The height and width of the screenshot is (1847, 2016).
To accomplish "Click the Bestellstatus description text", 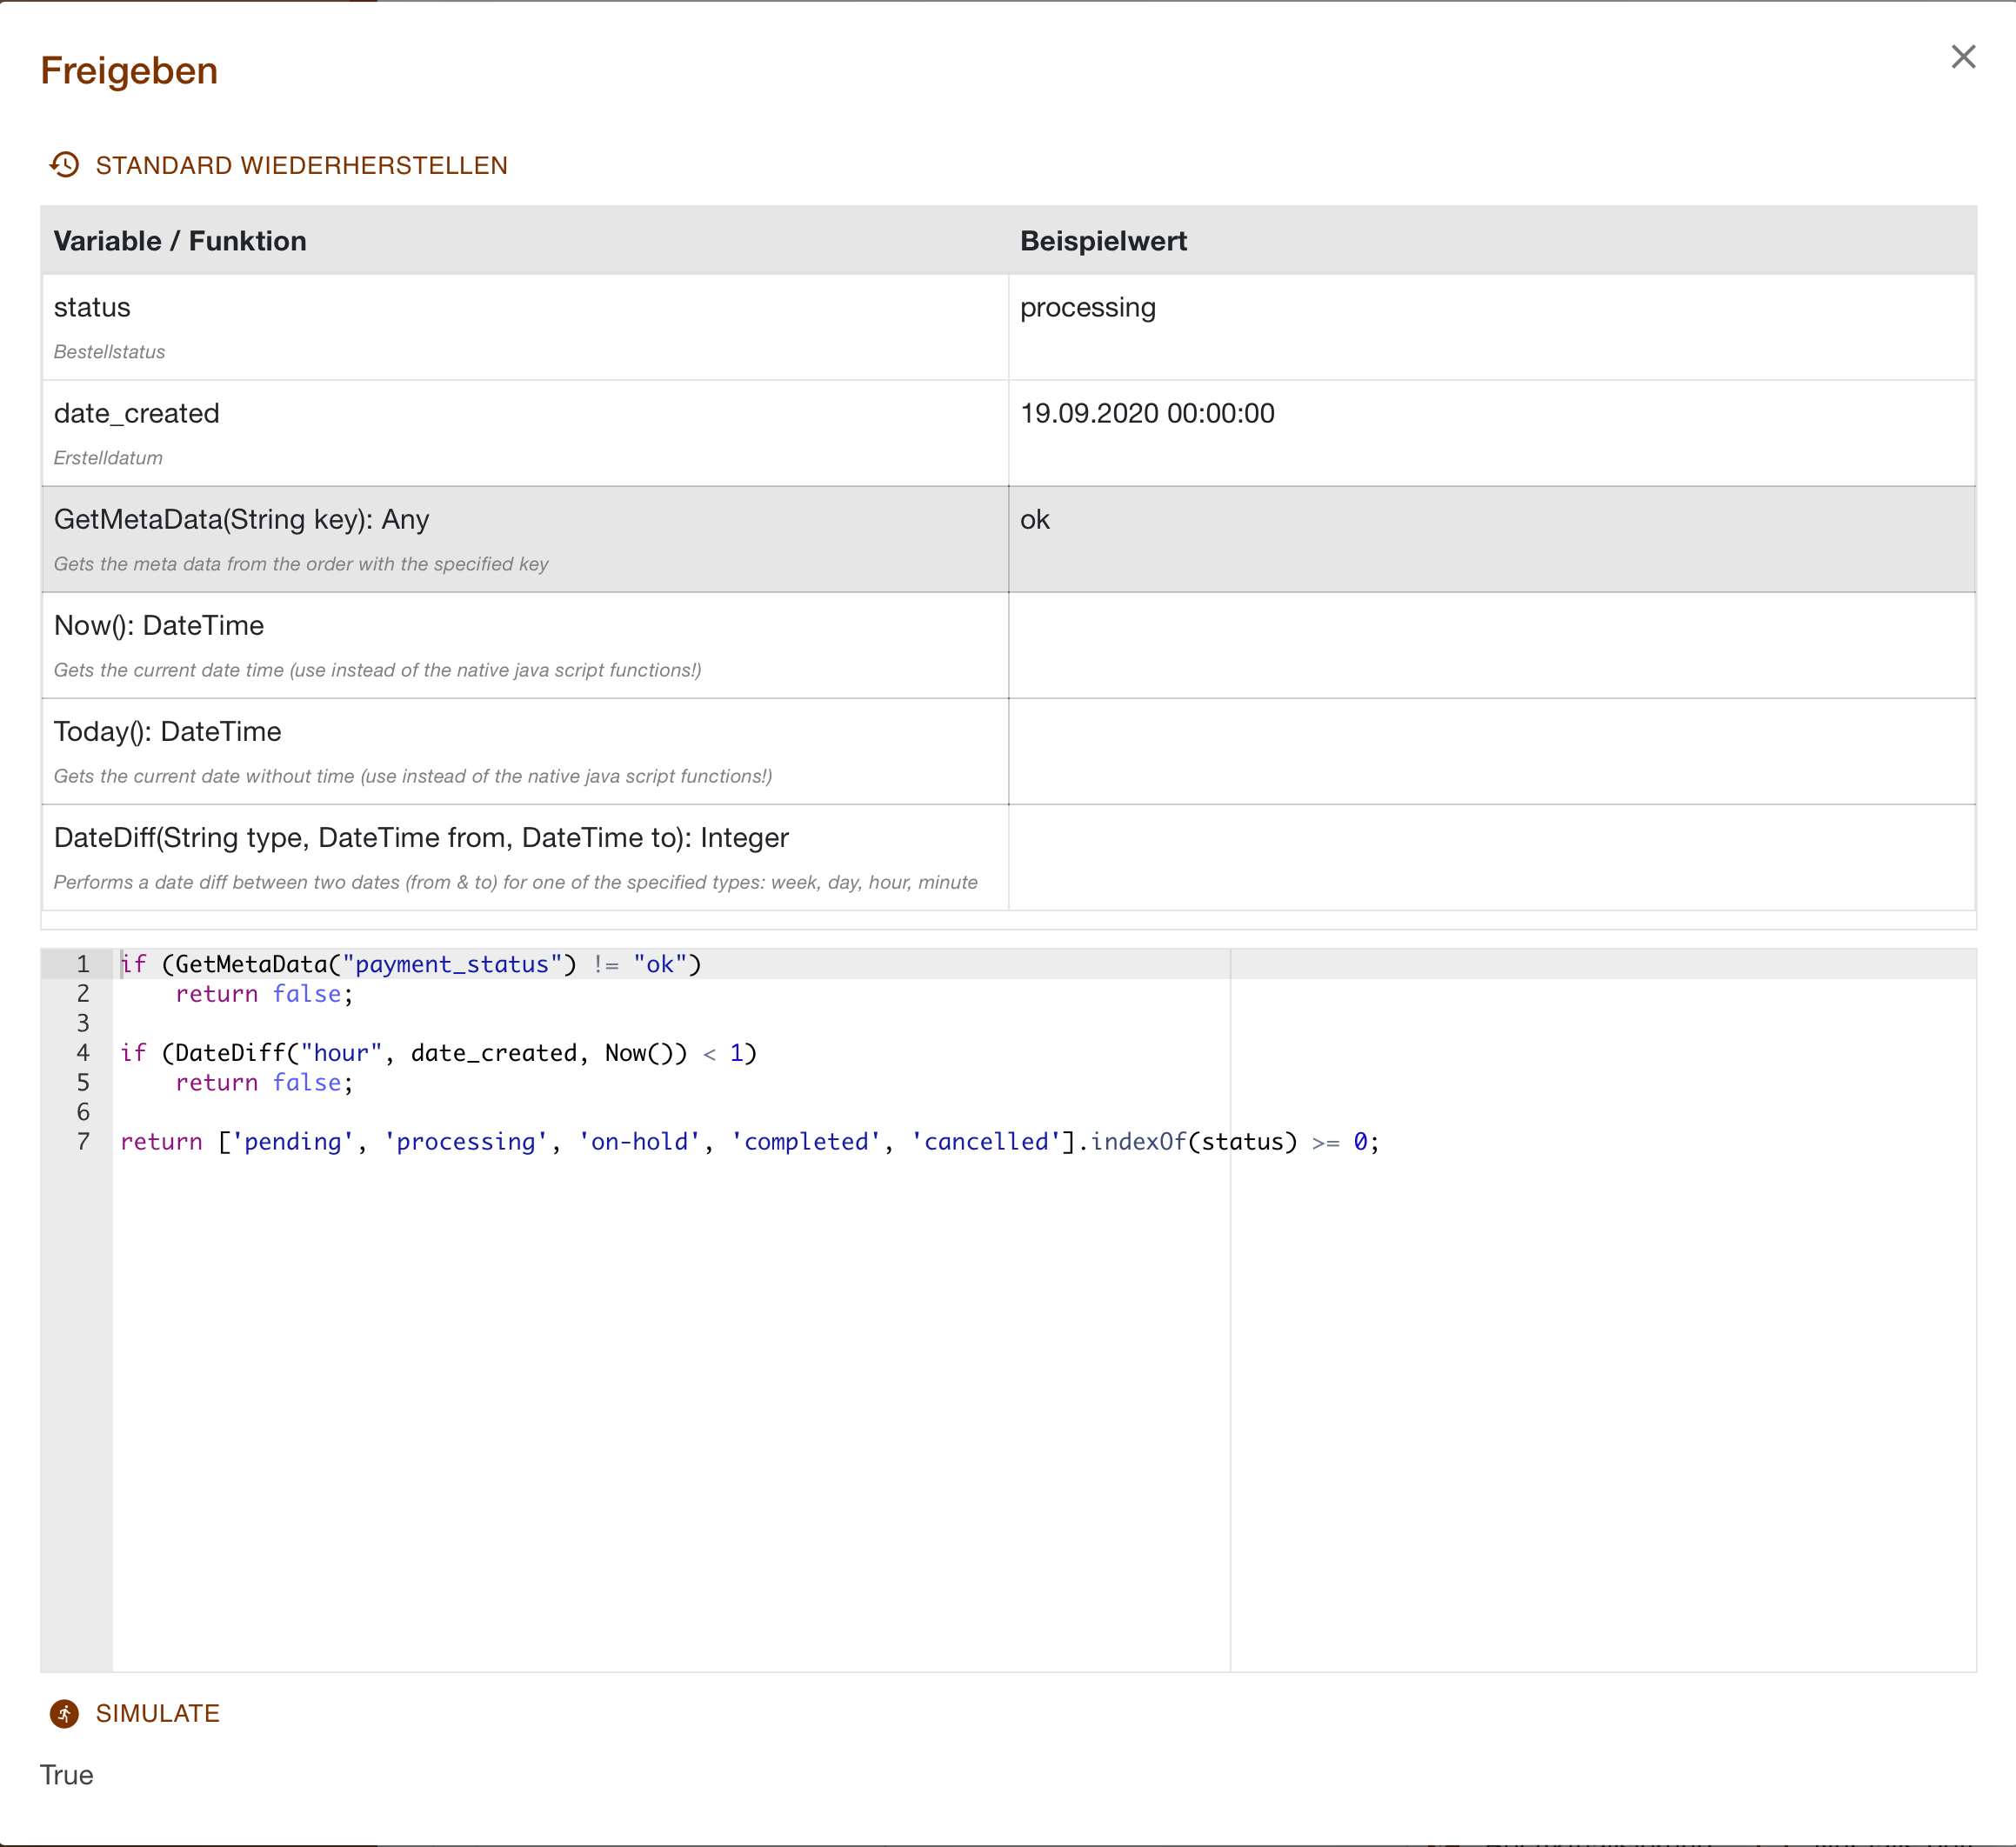I will [x=109, y=352].
